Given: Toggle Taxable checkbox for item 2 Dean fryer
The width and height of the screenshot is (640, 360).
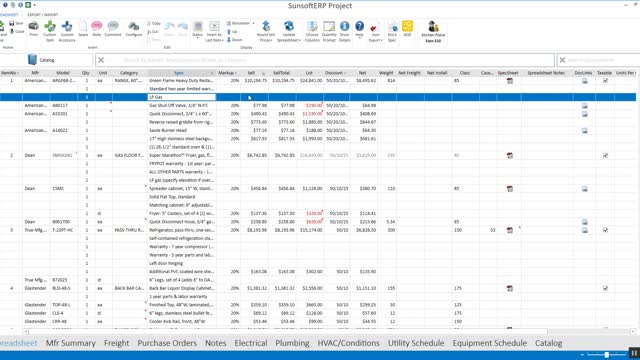Looking at the screenshot, I should point(605,156).
